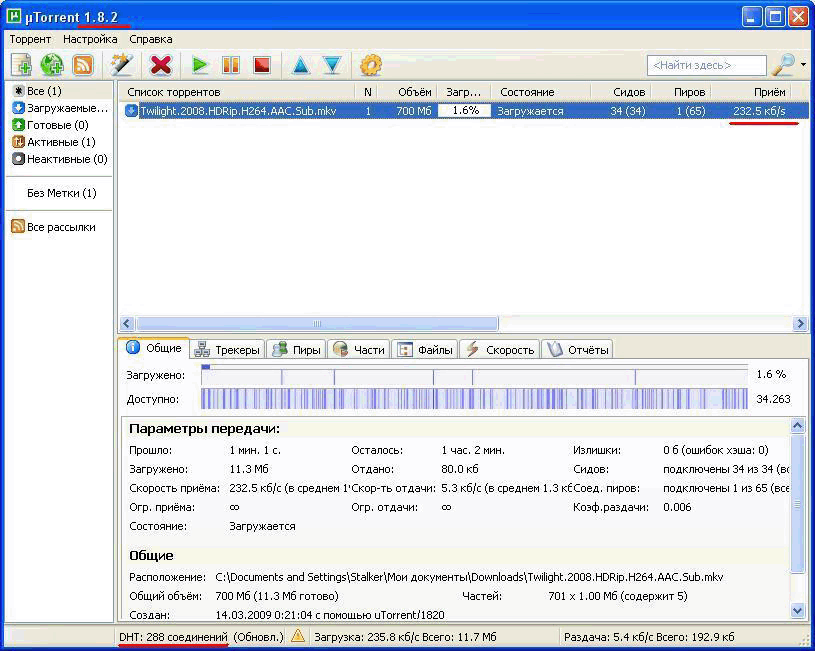Switch to the Трекеры tab
The height and width of the screenshot is (651, 815).
click(227, 350)
